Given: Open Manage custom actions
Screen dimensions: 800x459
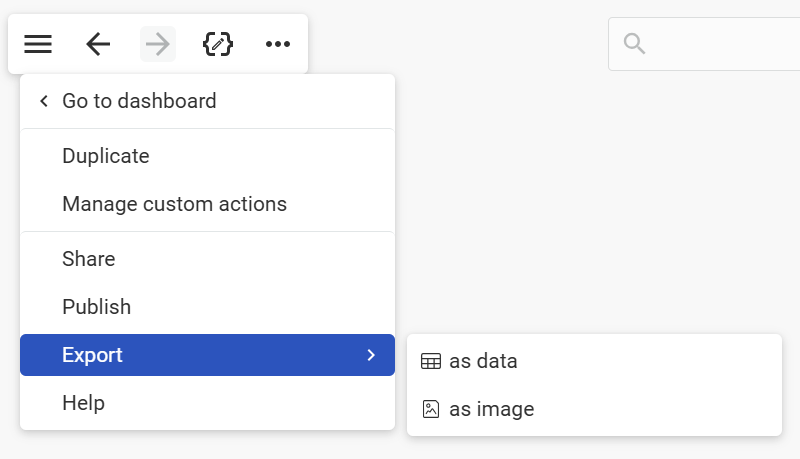Looking at the screenshot, I should click(x=174, y=204).
